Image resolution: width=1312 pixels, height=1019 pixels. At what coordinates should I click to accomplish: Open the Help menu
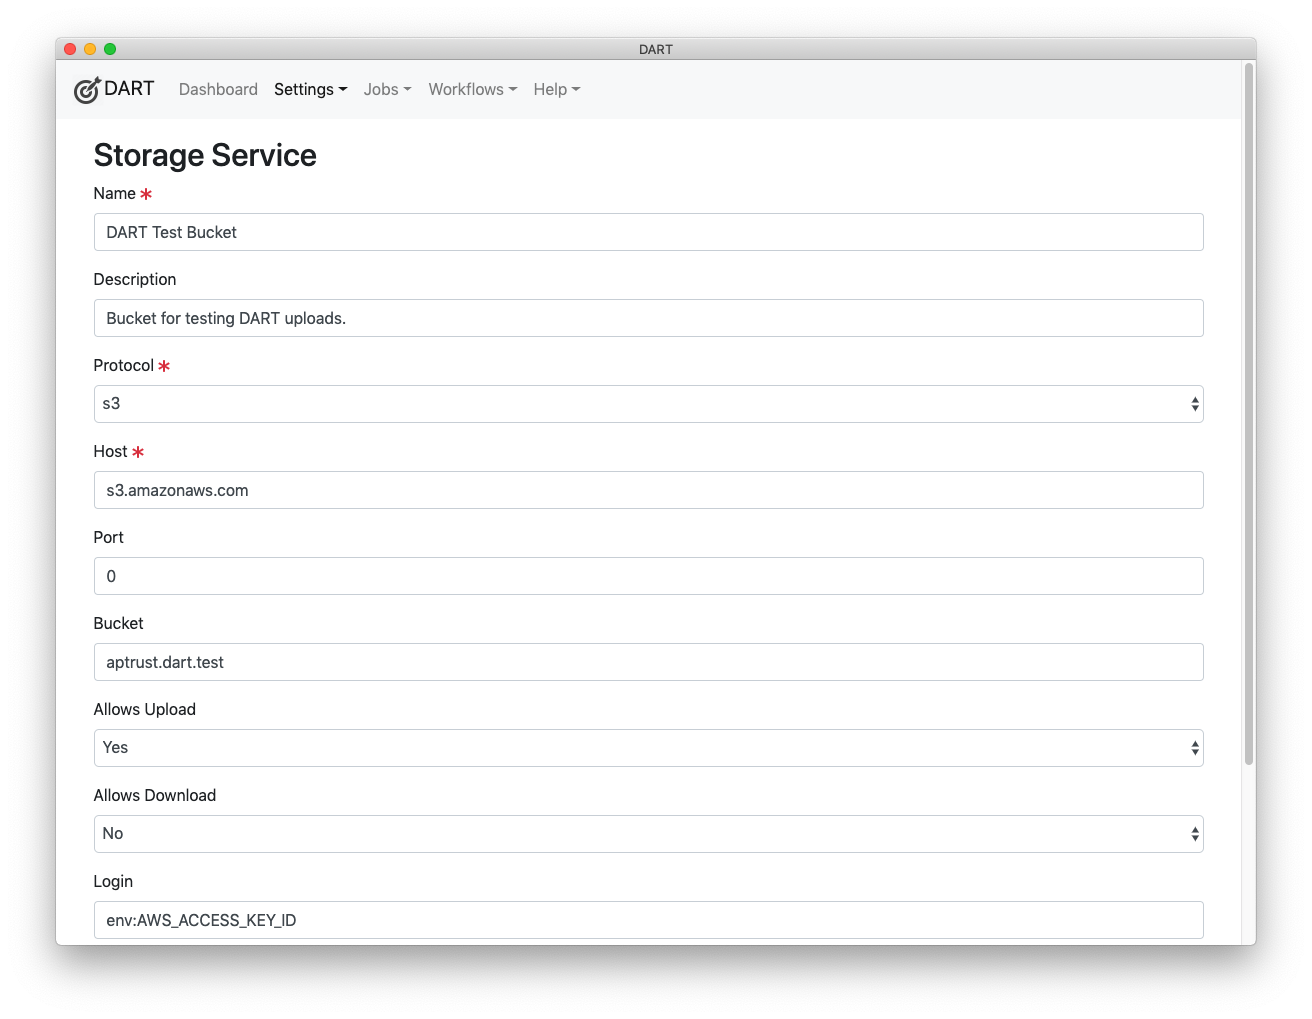coord(551,89)
